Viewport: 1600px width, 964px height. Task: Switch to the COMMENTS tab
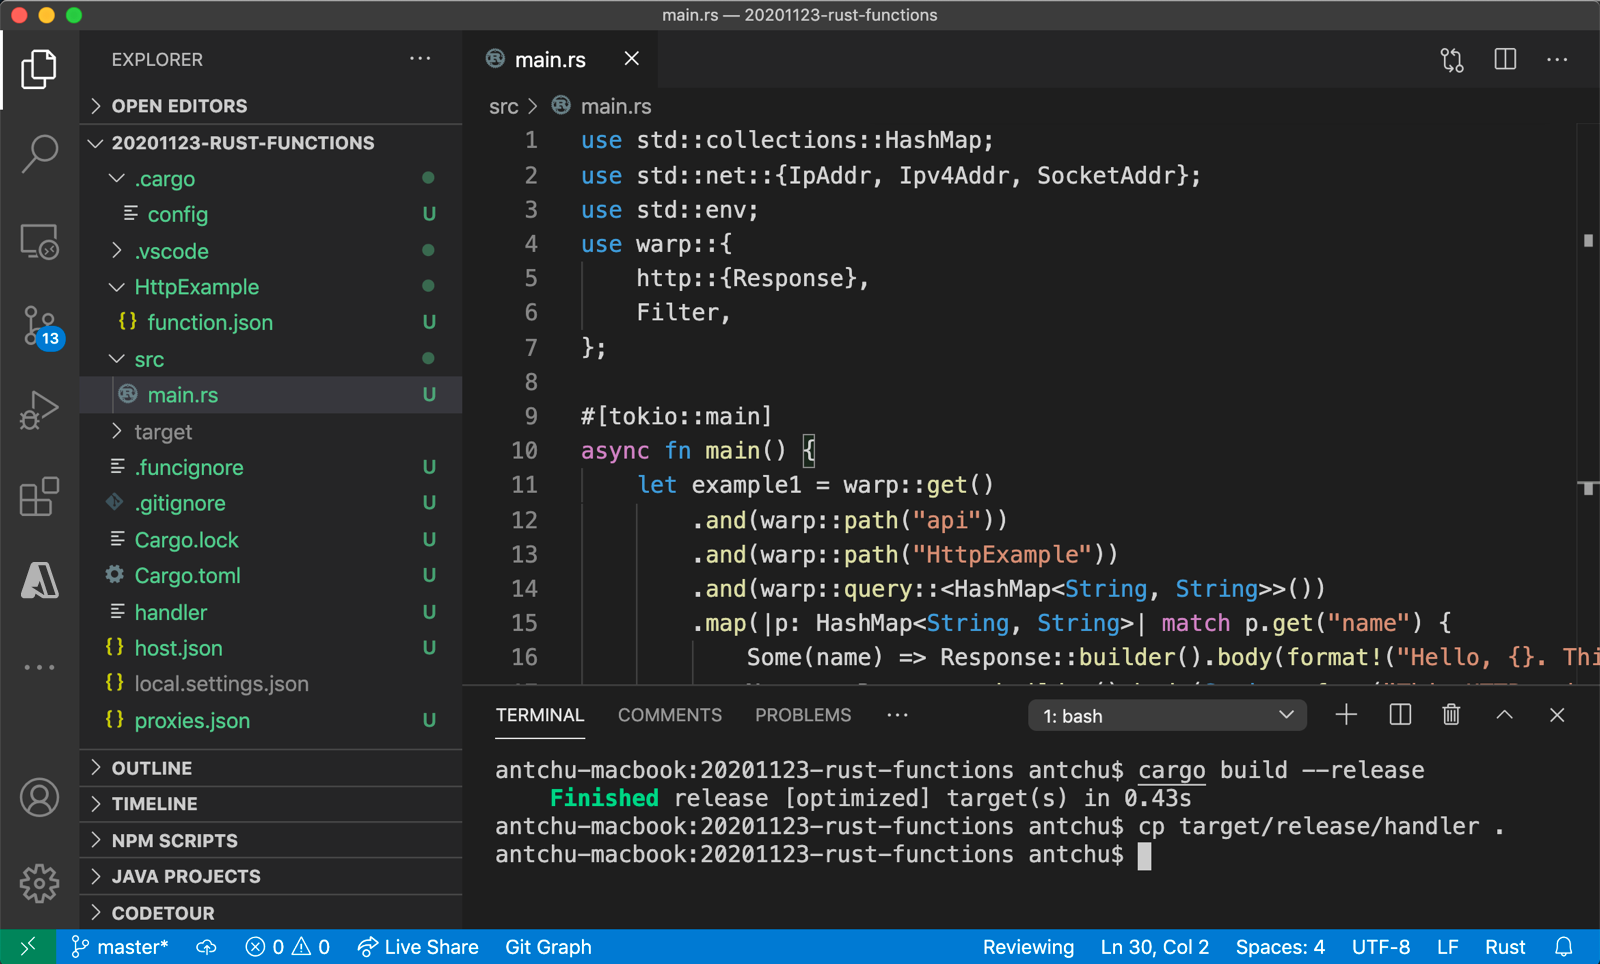(669, 715)
